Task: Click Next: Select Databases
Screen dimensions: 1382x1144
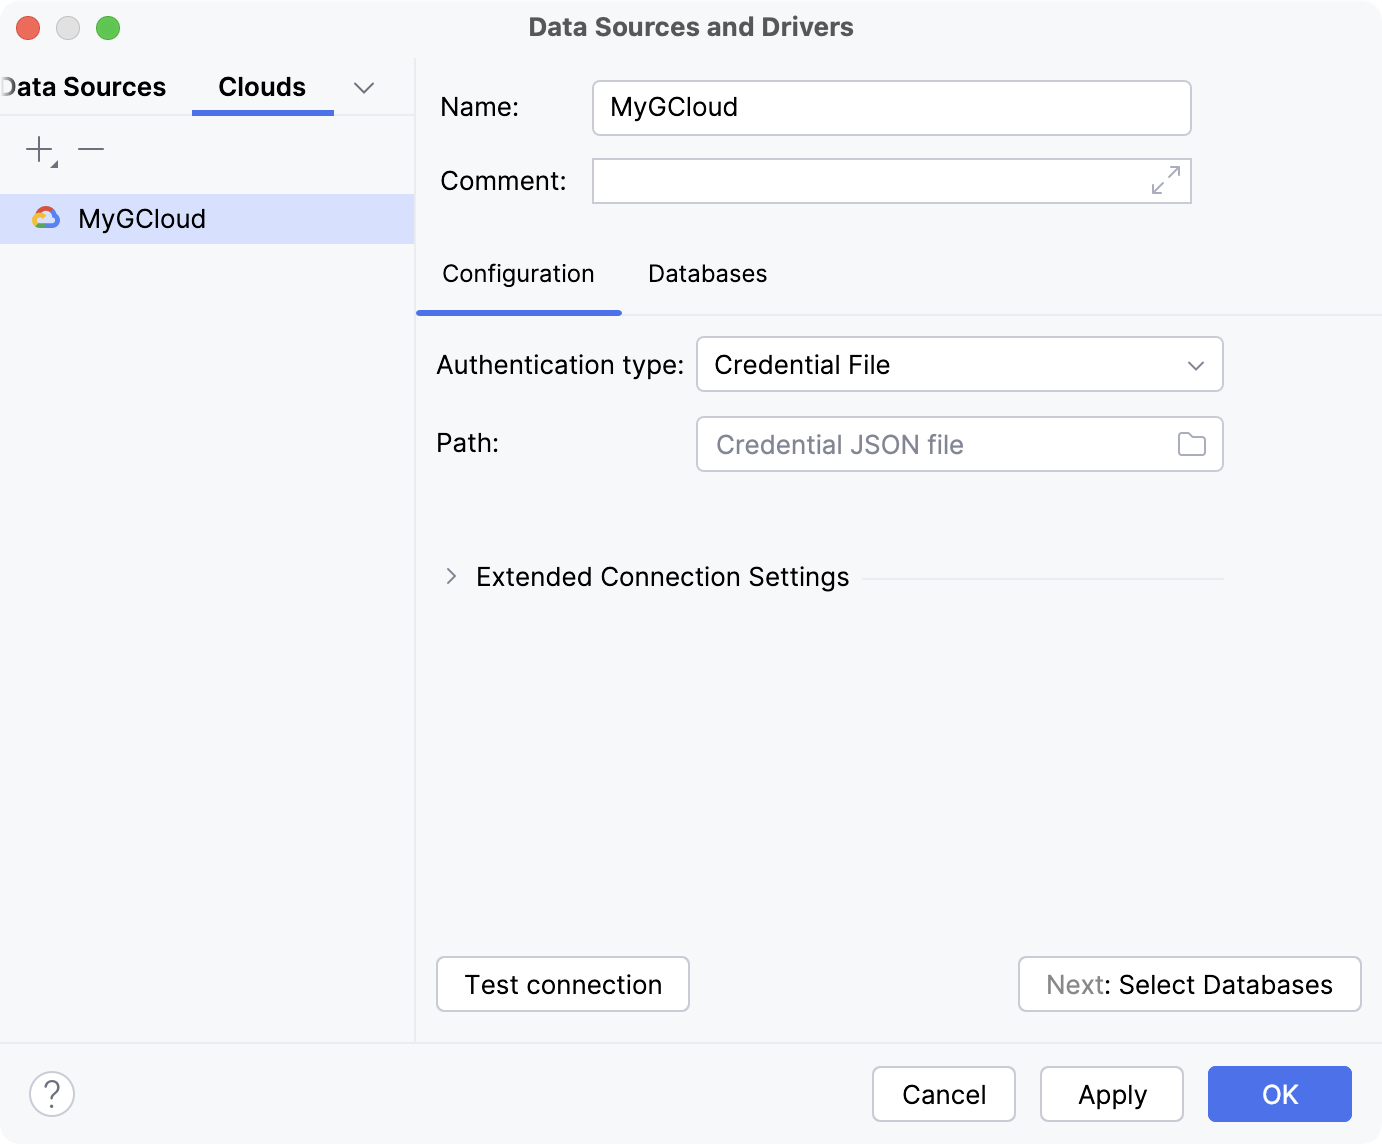Action: (1188, 984)
